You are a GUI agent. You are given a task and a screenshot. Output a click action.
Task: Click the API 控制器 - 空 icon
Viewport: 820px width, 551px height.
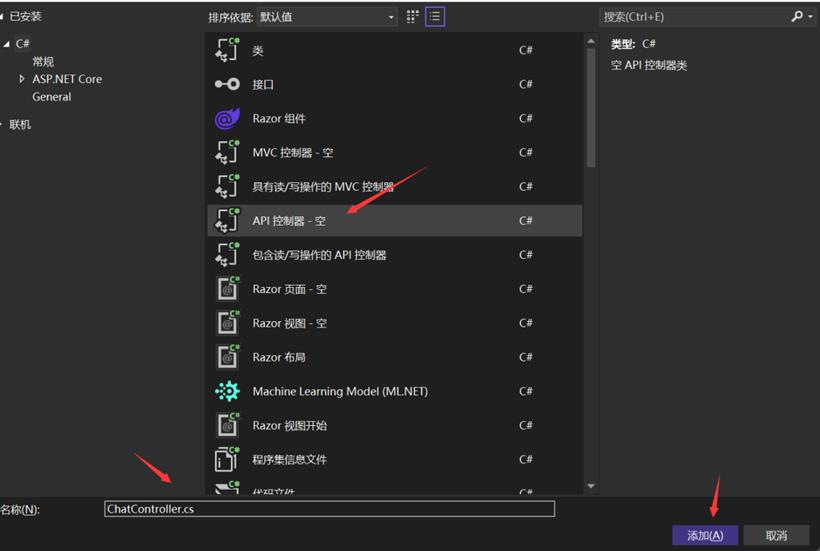point(227,221)
